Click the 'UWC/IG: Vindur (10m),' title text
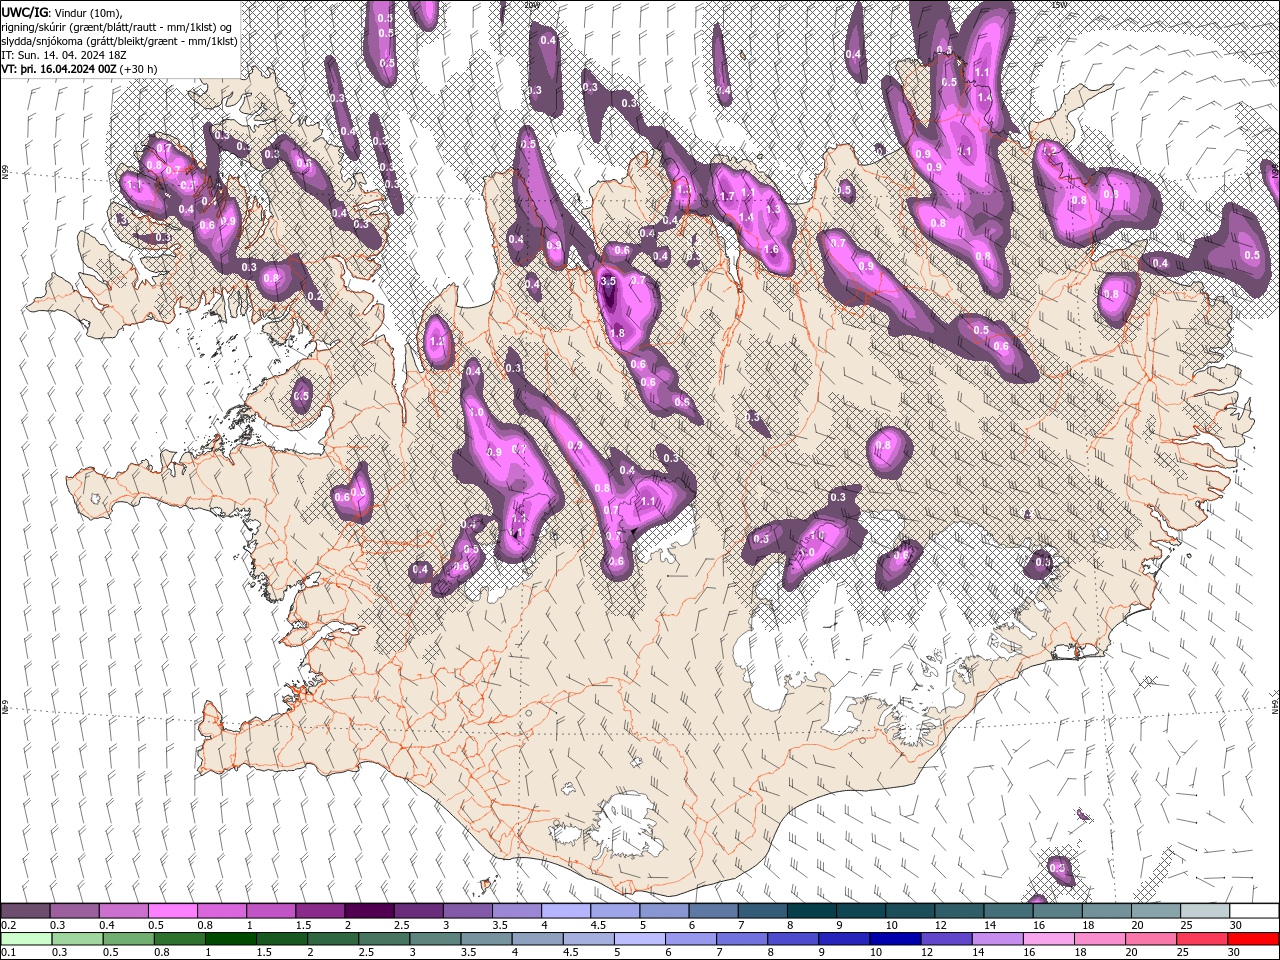Image resolution: width=1280 pixels, height=960 pixels. pyautogui.click(x=62, y=12)
